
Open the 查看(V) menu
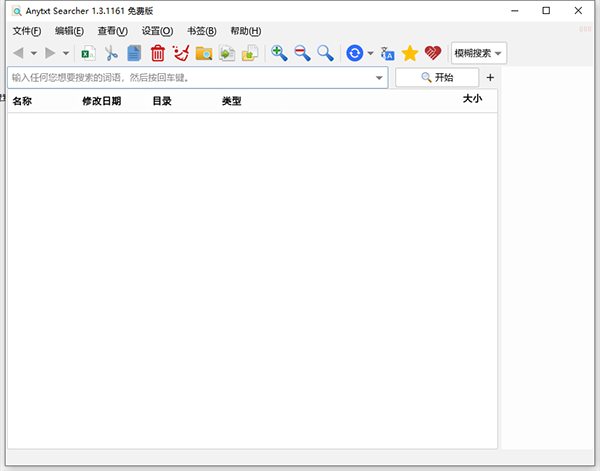point(112,31)
